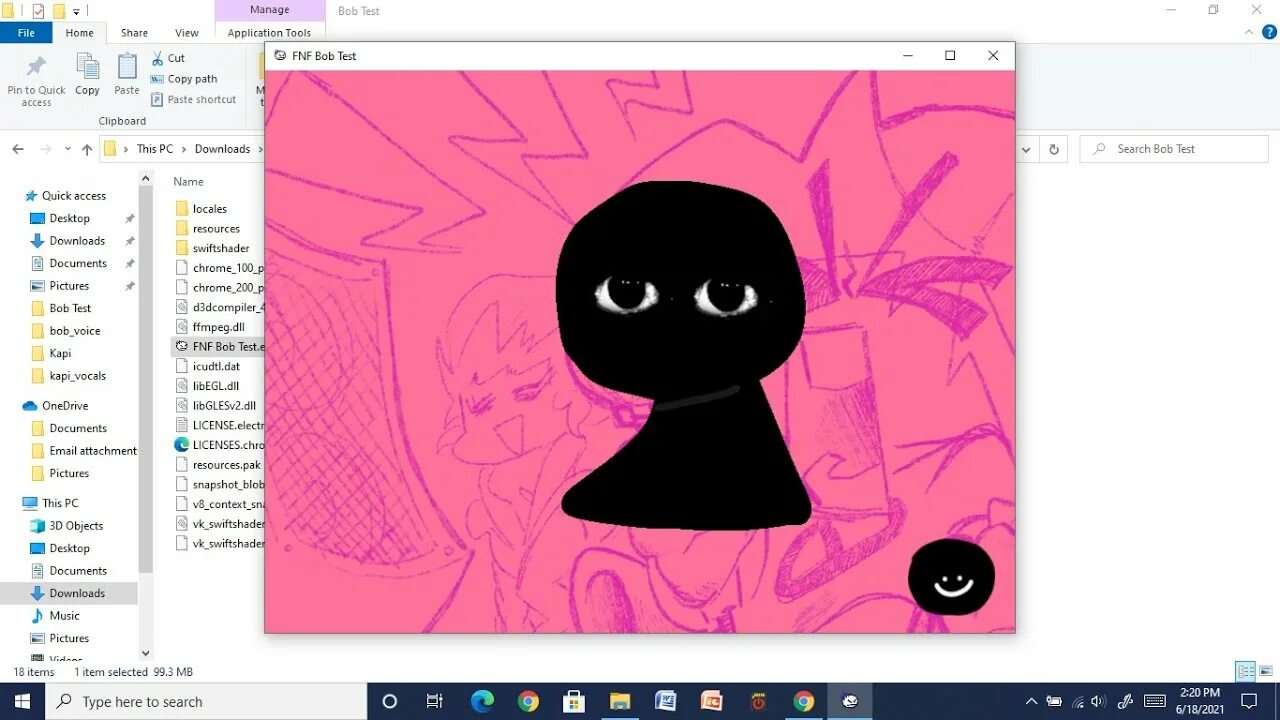This screenshot has height=720, width=1280.
Task: Open Kapi folder in sidebar
Action: point(60,353)
